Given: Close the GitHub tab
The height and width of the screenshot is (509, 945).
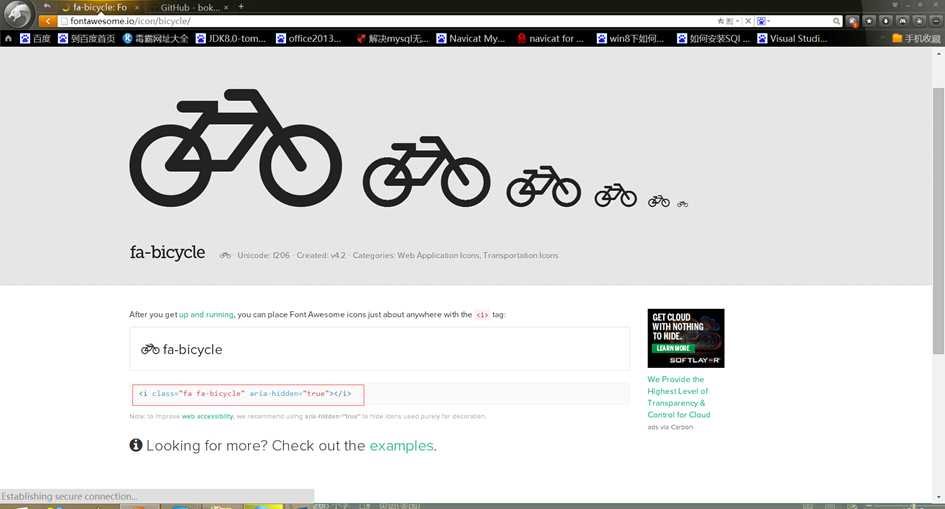Looking at the screenshot, I should pos(226,7).
